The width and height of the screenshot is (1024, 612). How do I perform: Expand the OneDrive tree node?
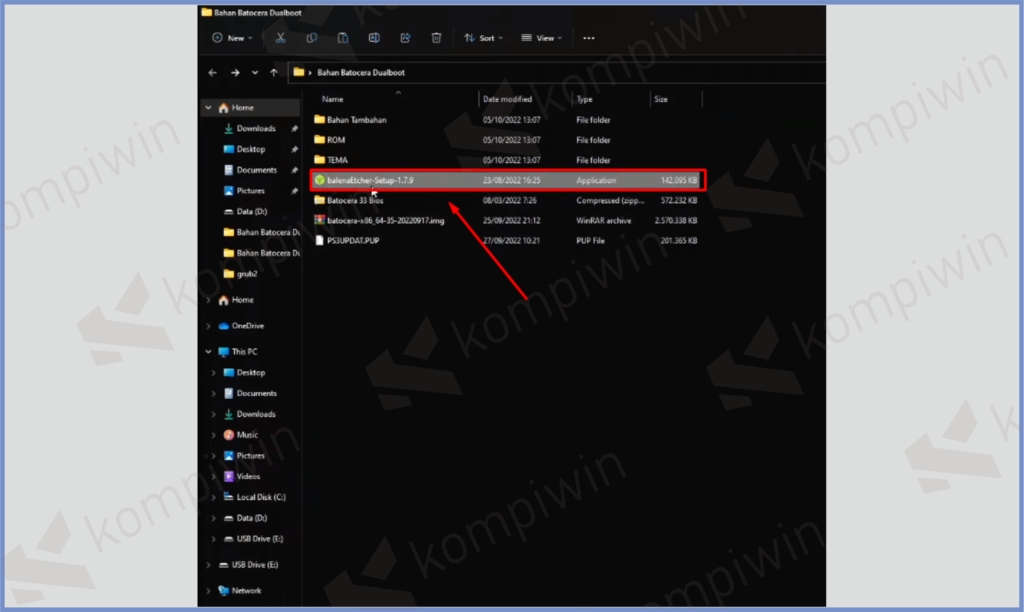208,326
